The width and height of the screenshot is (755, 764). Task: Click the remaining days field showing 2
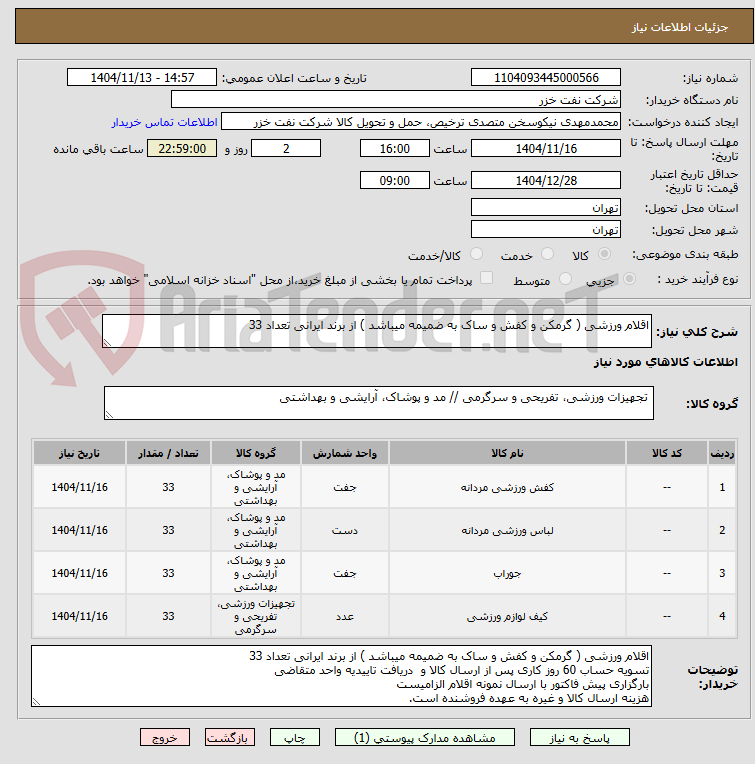point(286,148)
